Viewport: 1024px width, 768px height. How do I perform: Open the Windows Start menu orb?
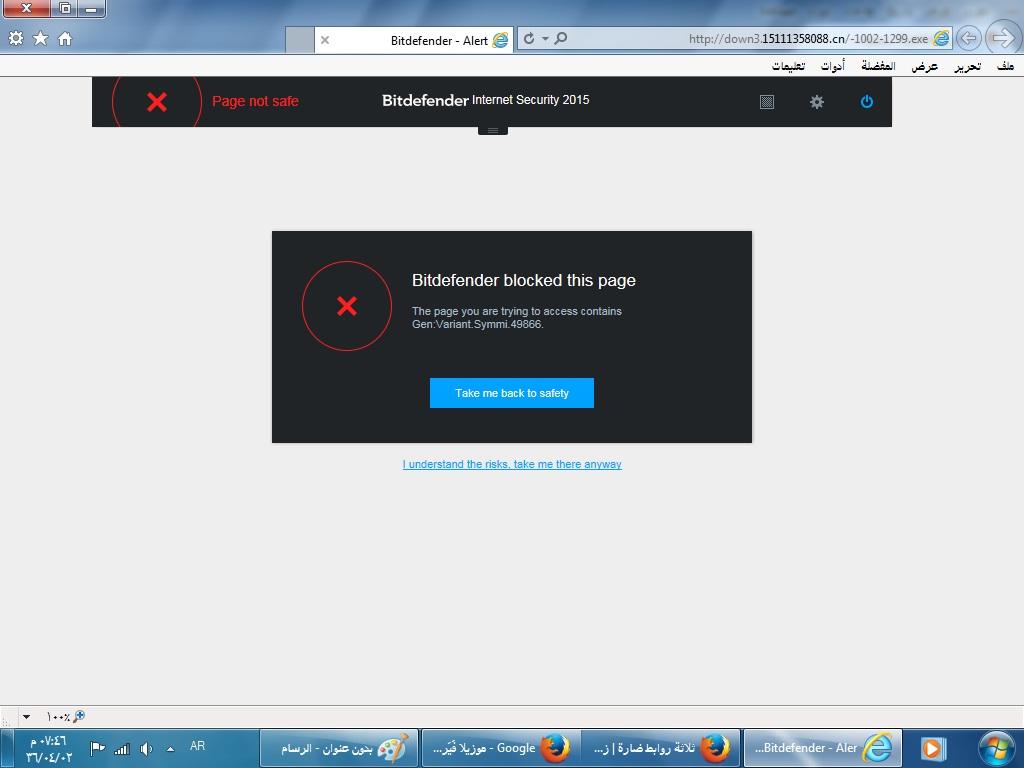point(997,748)
